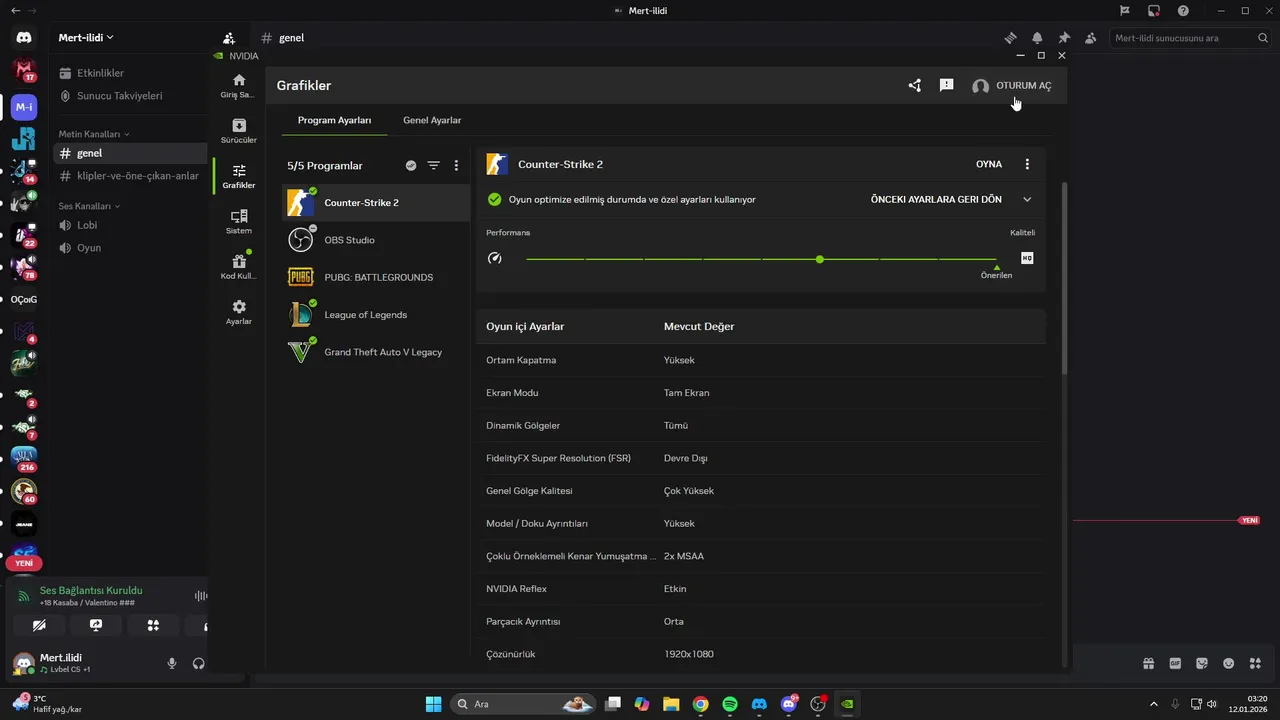Image resolution: width=1280 pixels, height=720 pixels.
Task: Open Discord direct messages home icon
Action: pos(24,38)
